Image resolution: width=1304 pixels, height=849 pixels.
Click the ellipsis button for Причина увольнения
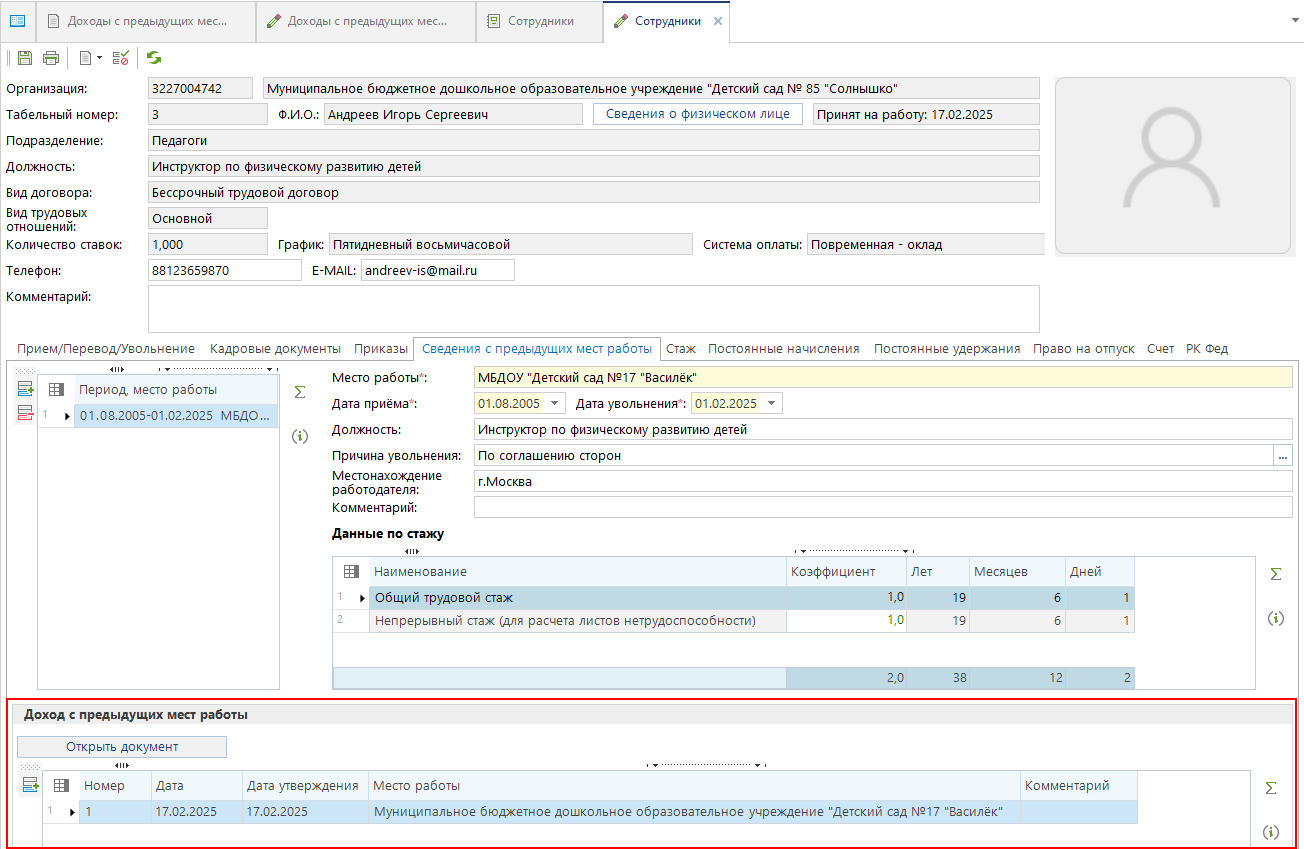tap(1283, 456)
